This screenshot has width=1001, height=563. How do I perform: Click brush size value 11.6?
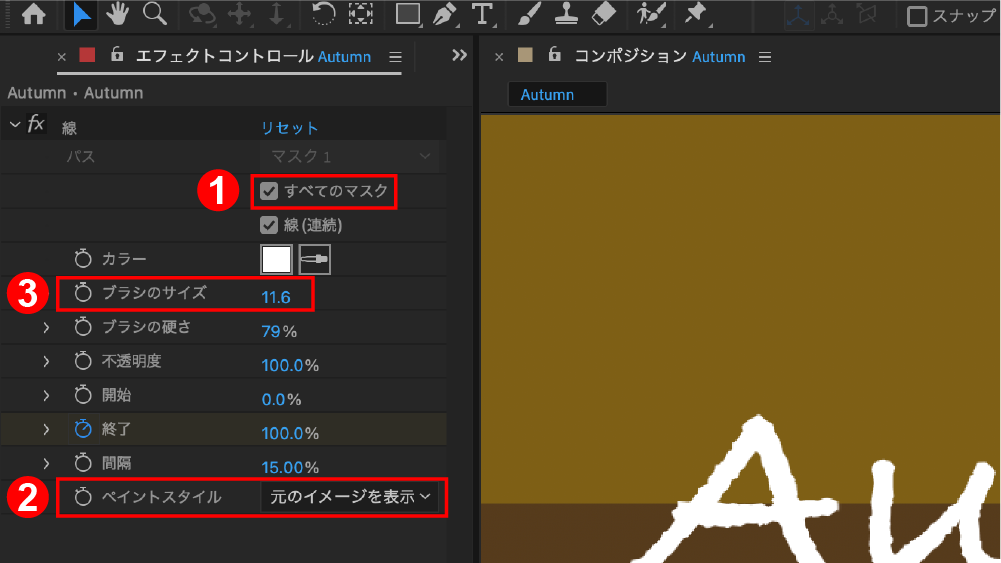tap(276, 297)
